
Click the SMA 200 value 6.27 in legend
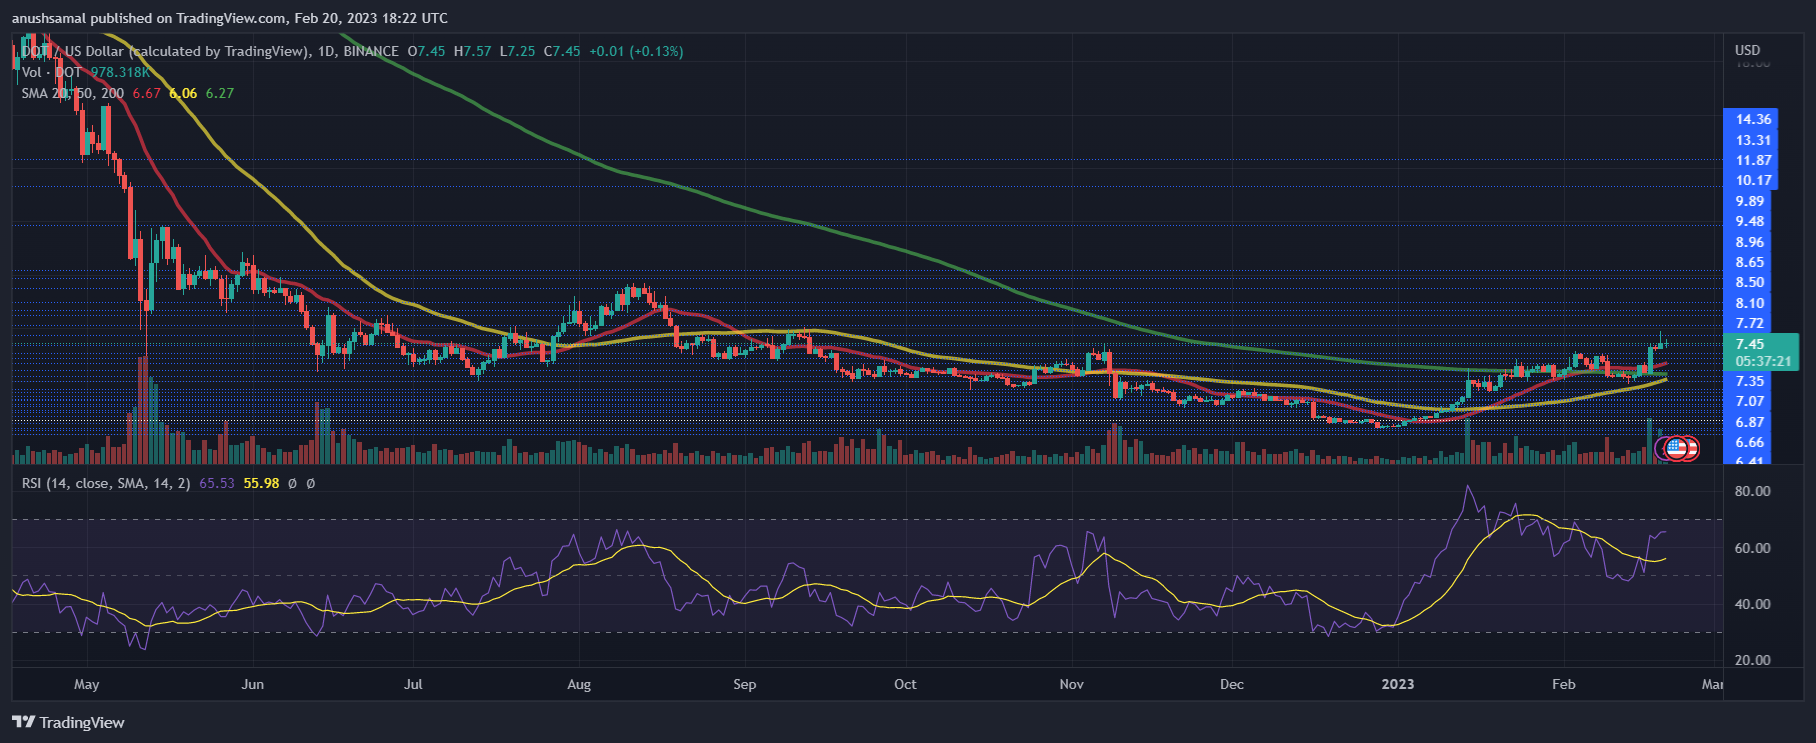coord(220,93)
